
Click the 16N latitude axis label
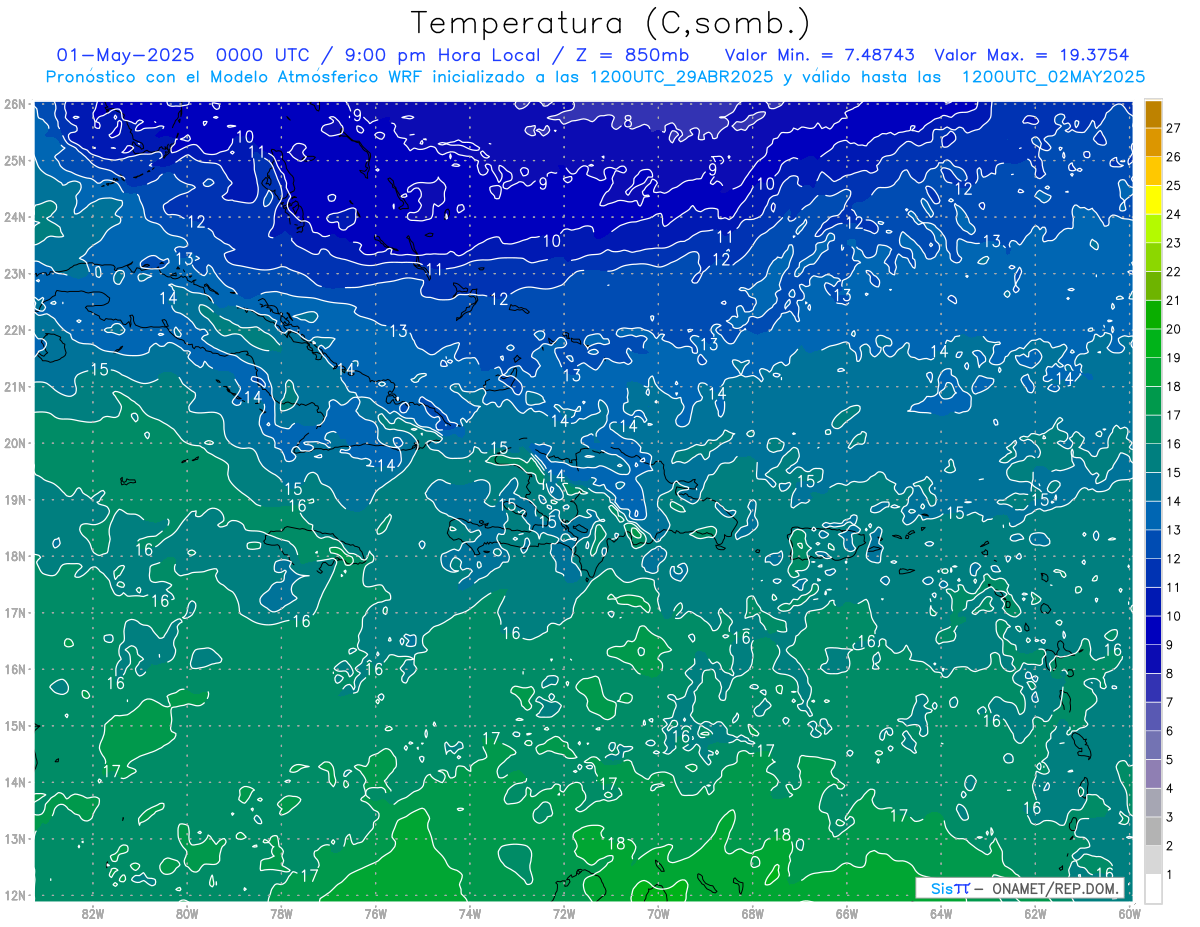[x=15, y=669]
